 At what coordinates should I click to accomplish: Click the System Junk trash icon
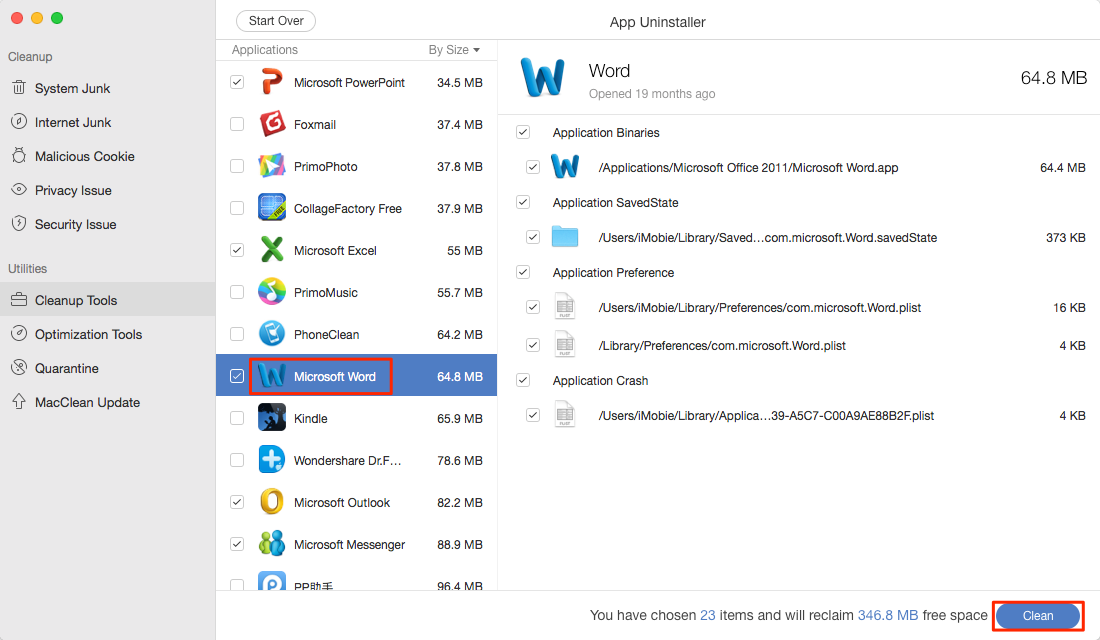(19, 88)
